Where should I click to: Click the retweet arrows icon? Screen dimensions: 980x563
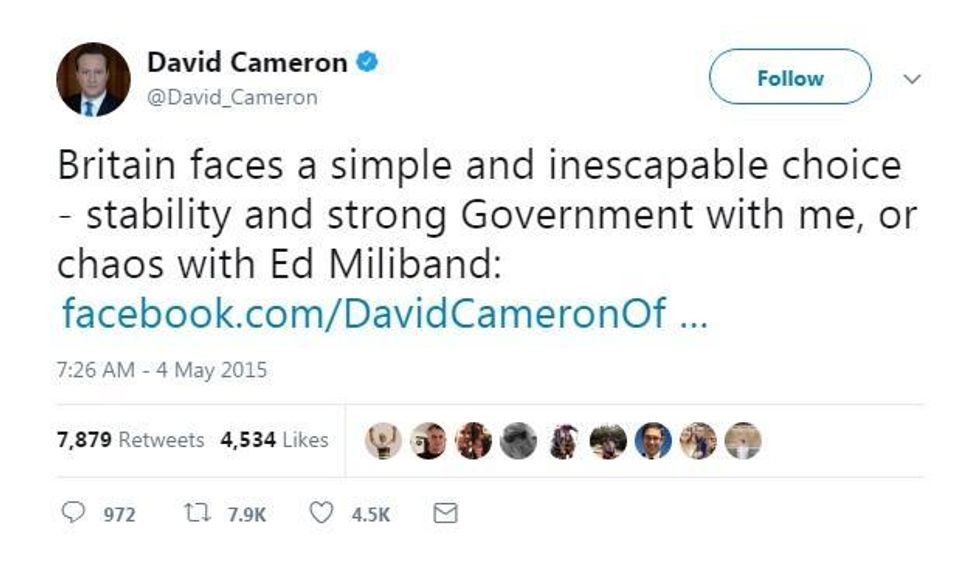point(196,514)
